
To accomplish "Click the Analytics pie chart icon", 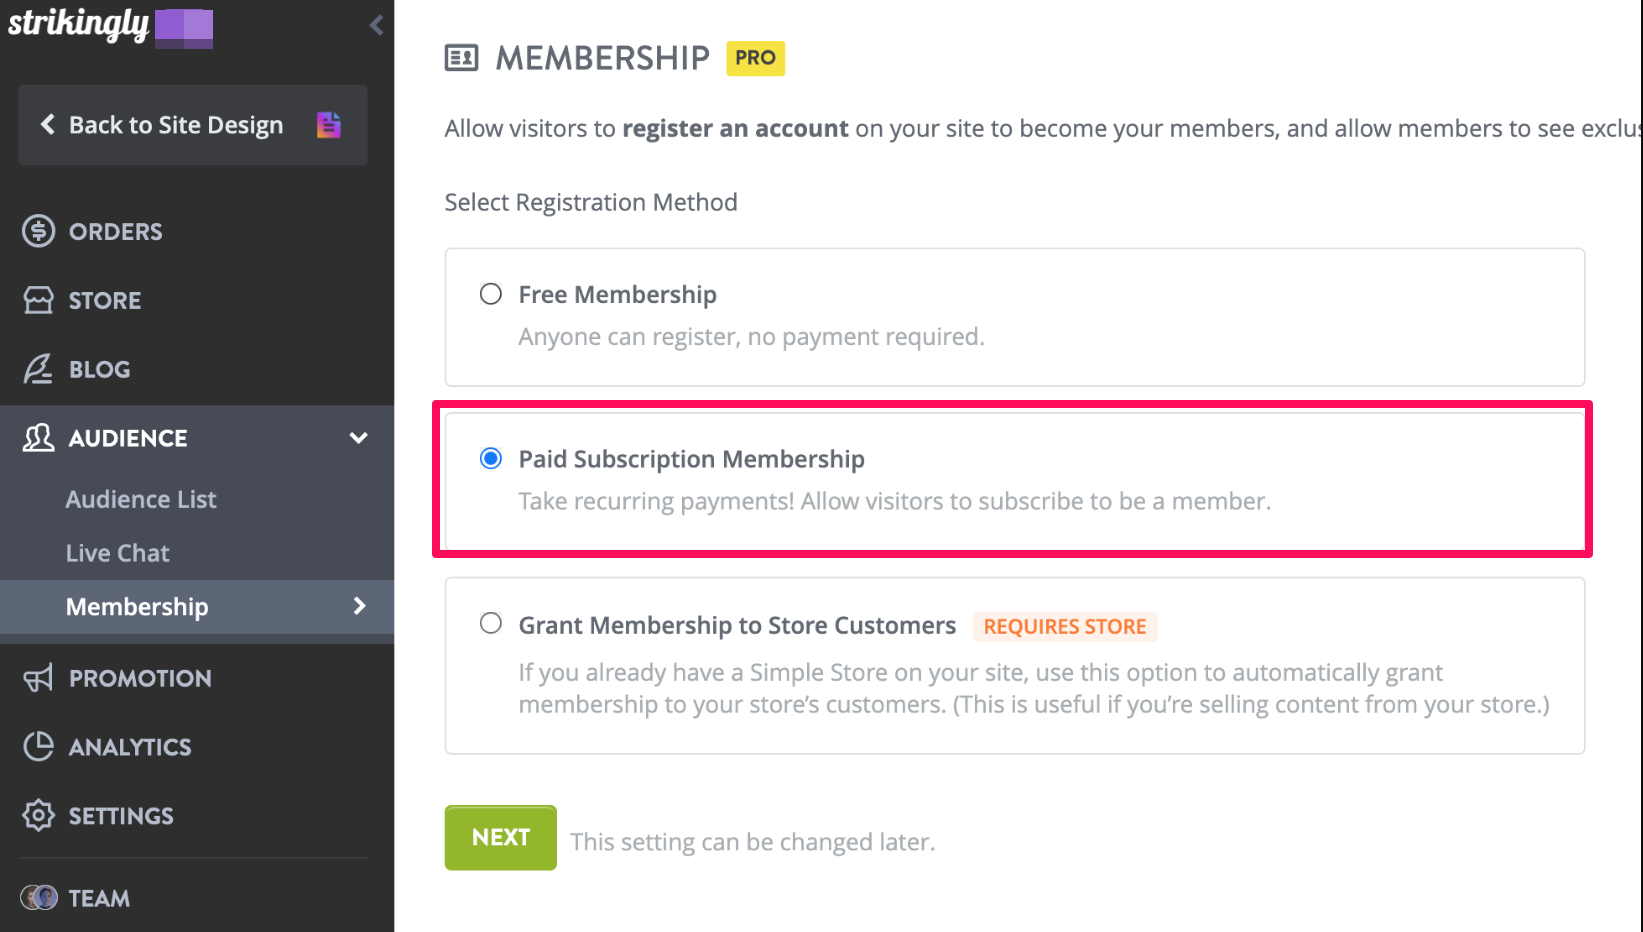I will click(38, 746).
